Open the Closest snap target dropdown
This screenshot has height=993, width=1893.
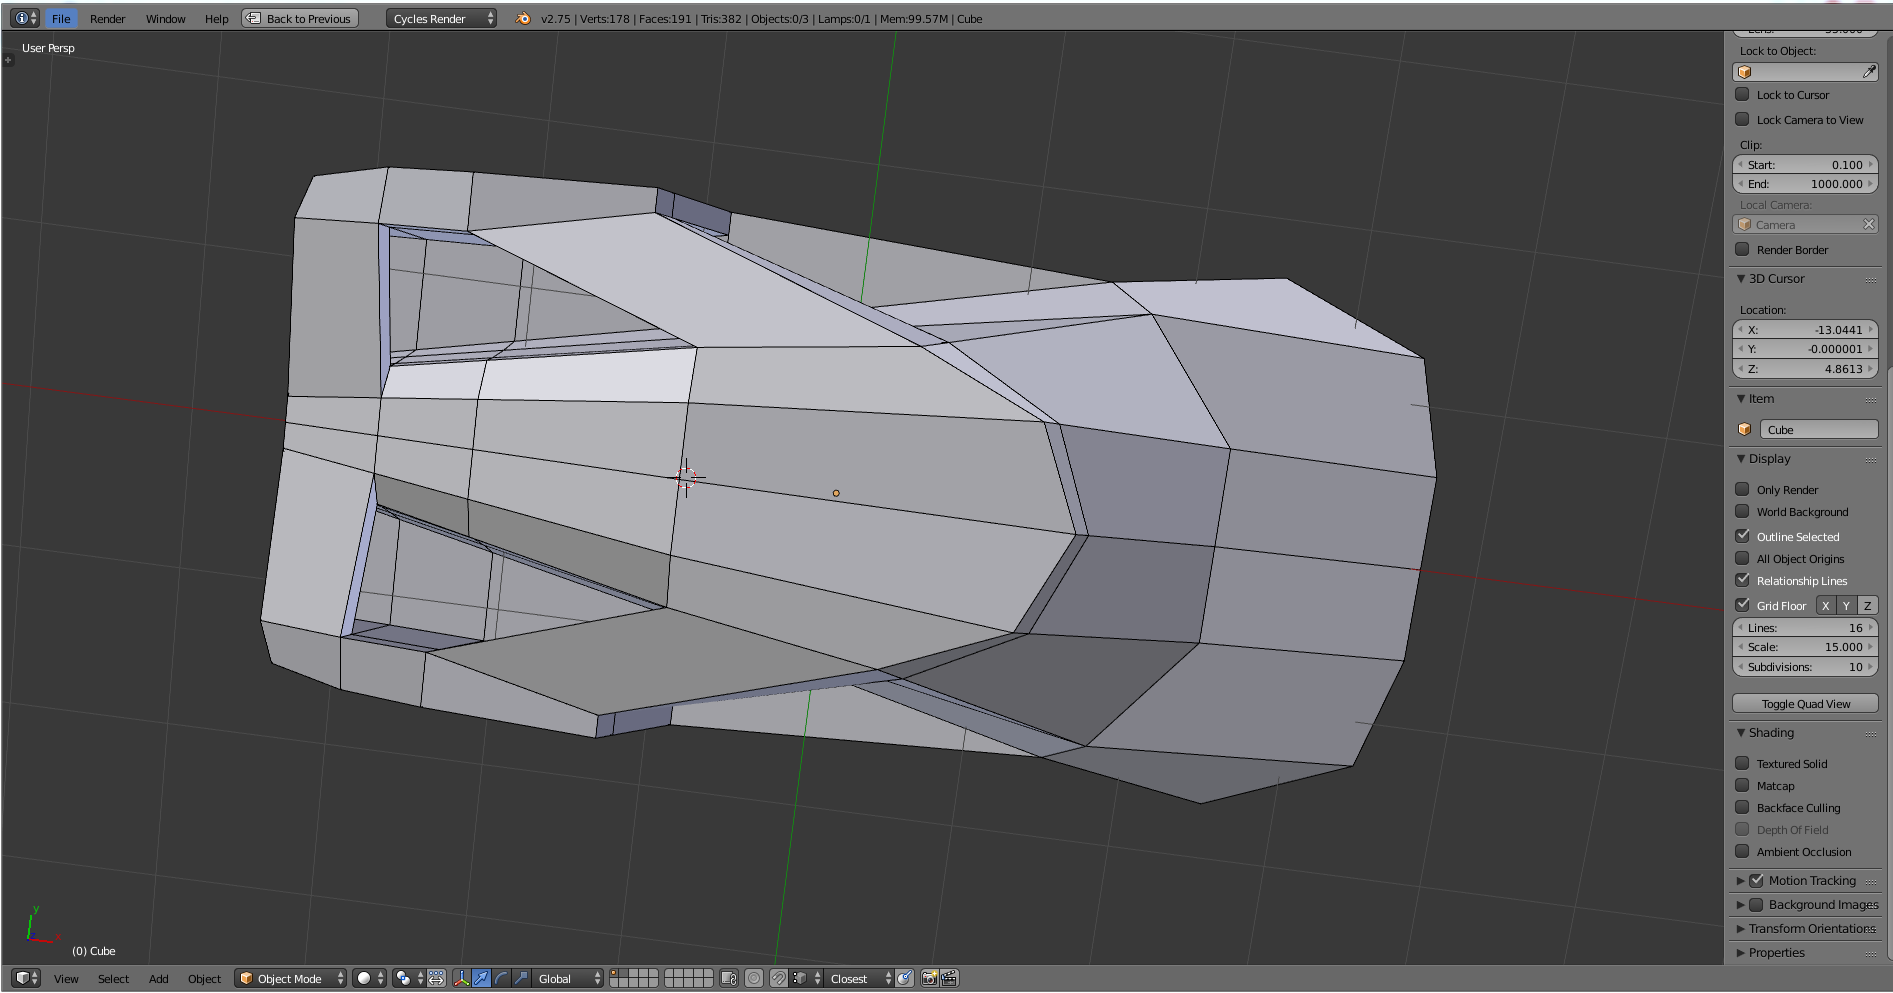click(860, 978)
